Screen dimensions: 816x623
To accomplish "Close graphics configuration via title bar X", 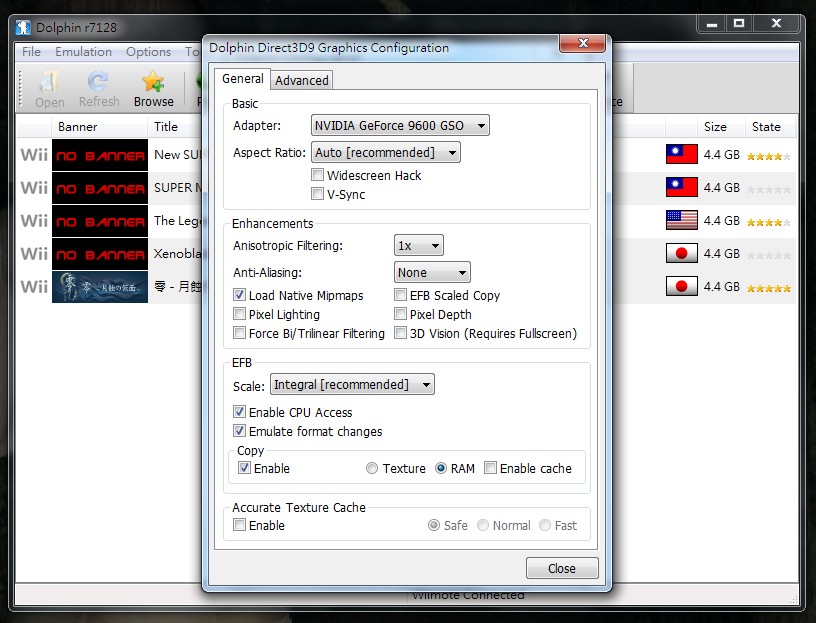I will (x=583, y=43).
